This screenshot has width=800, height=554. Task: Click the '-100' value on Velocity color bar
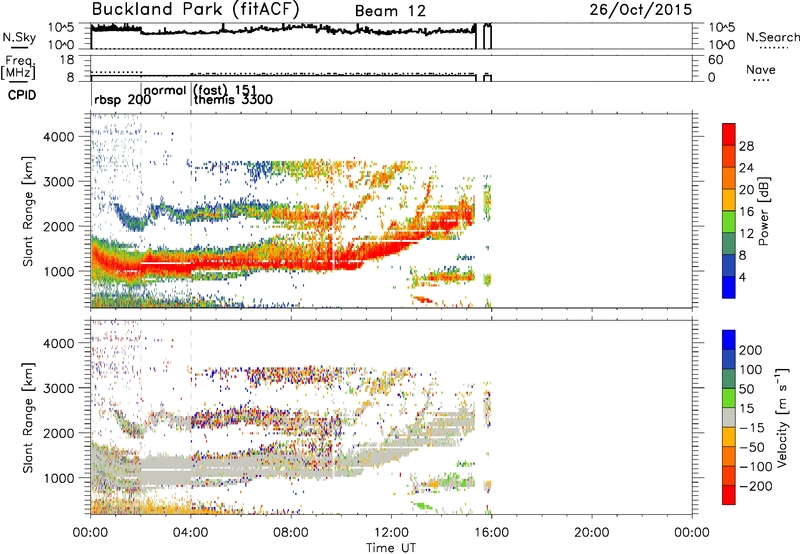[x=756, y=467]
